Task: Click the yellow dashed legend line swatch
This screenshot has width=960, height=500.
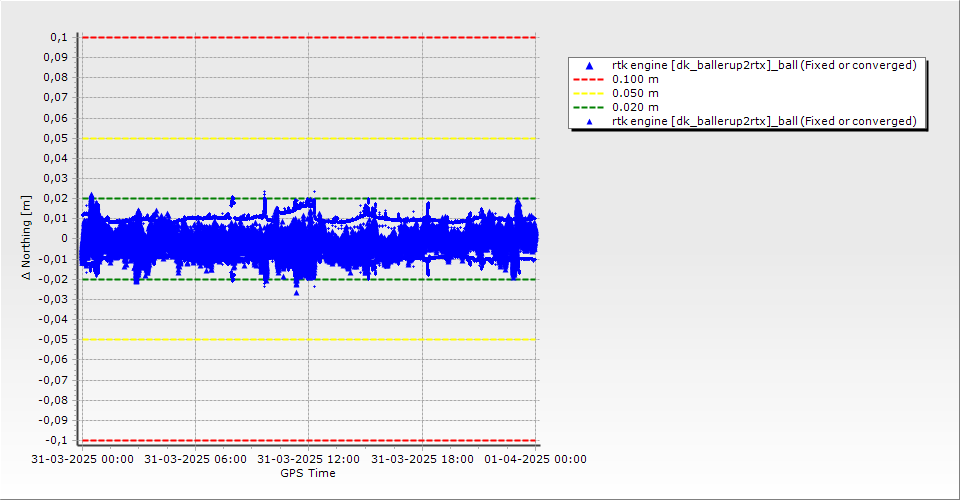Action: (x=588, y=94)
